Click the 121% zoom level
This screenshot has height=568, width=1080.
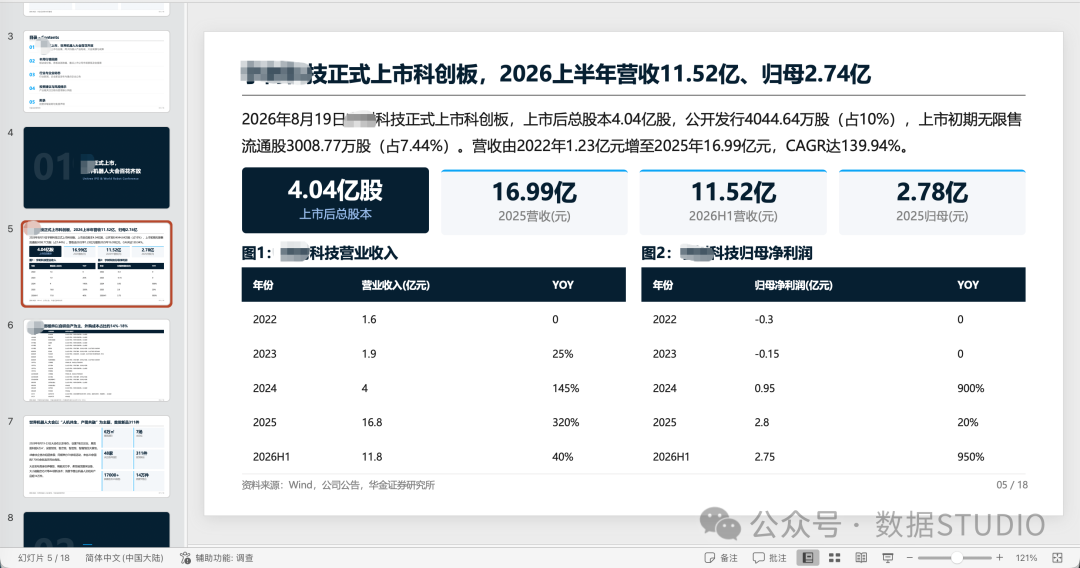coord(1026,558)
